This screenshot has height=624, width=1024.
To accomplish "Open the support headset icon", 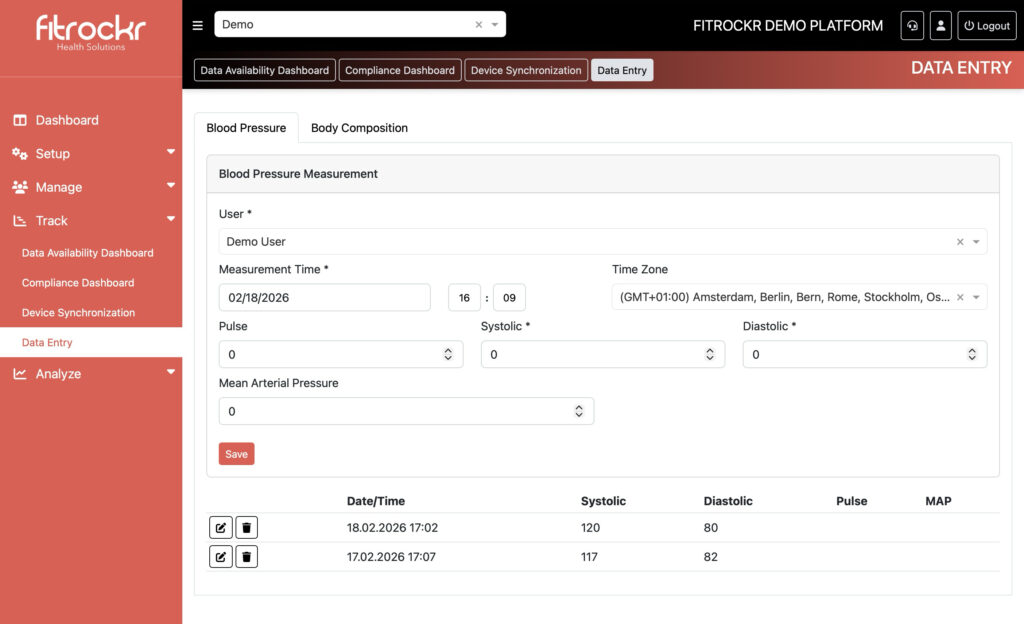I will [x=911, y=26].
